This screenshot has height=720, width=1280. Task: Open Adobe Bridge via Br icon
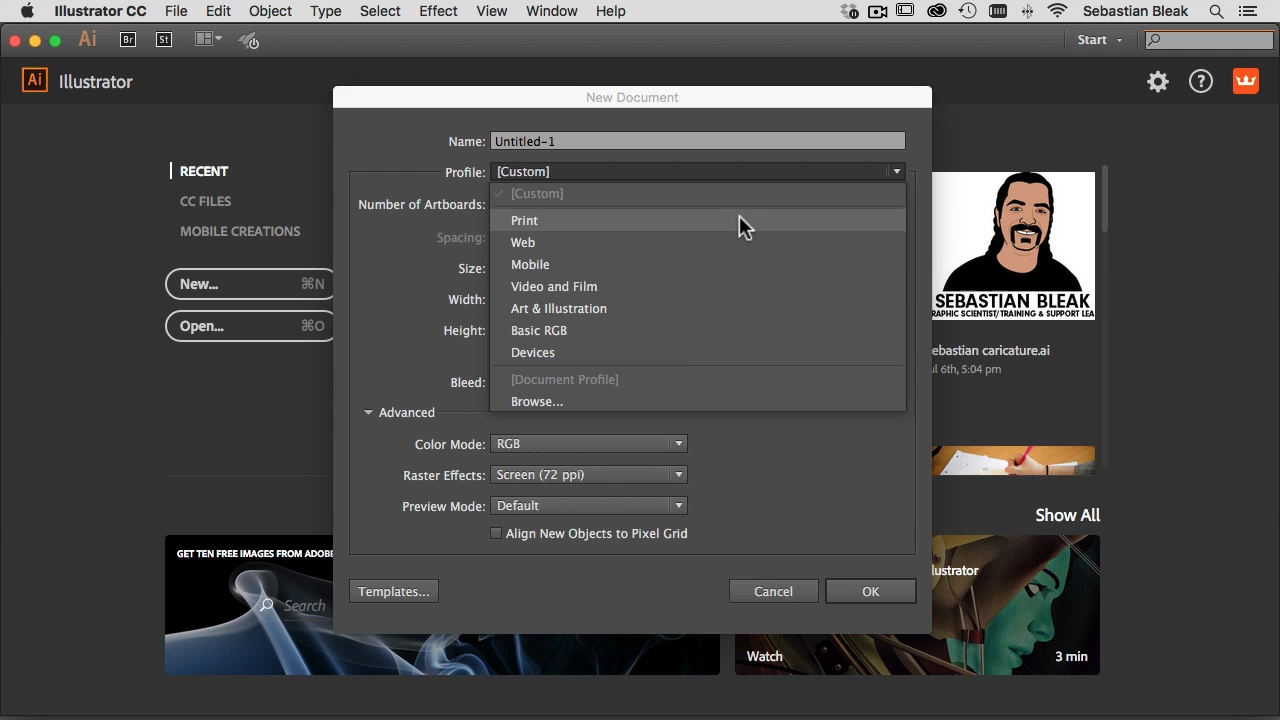tap(127, 40)
